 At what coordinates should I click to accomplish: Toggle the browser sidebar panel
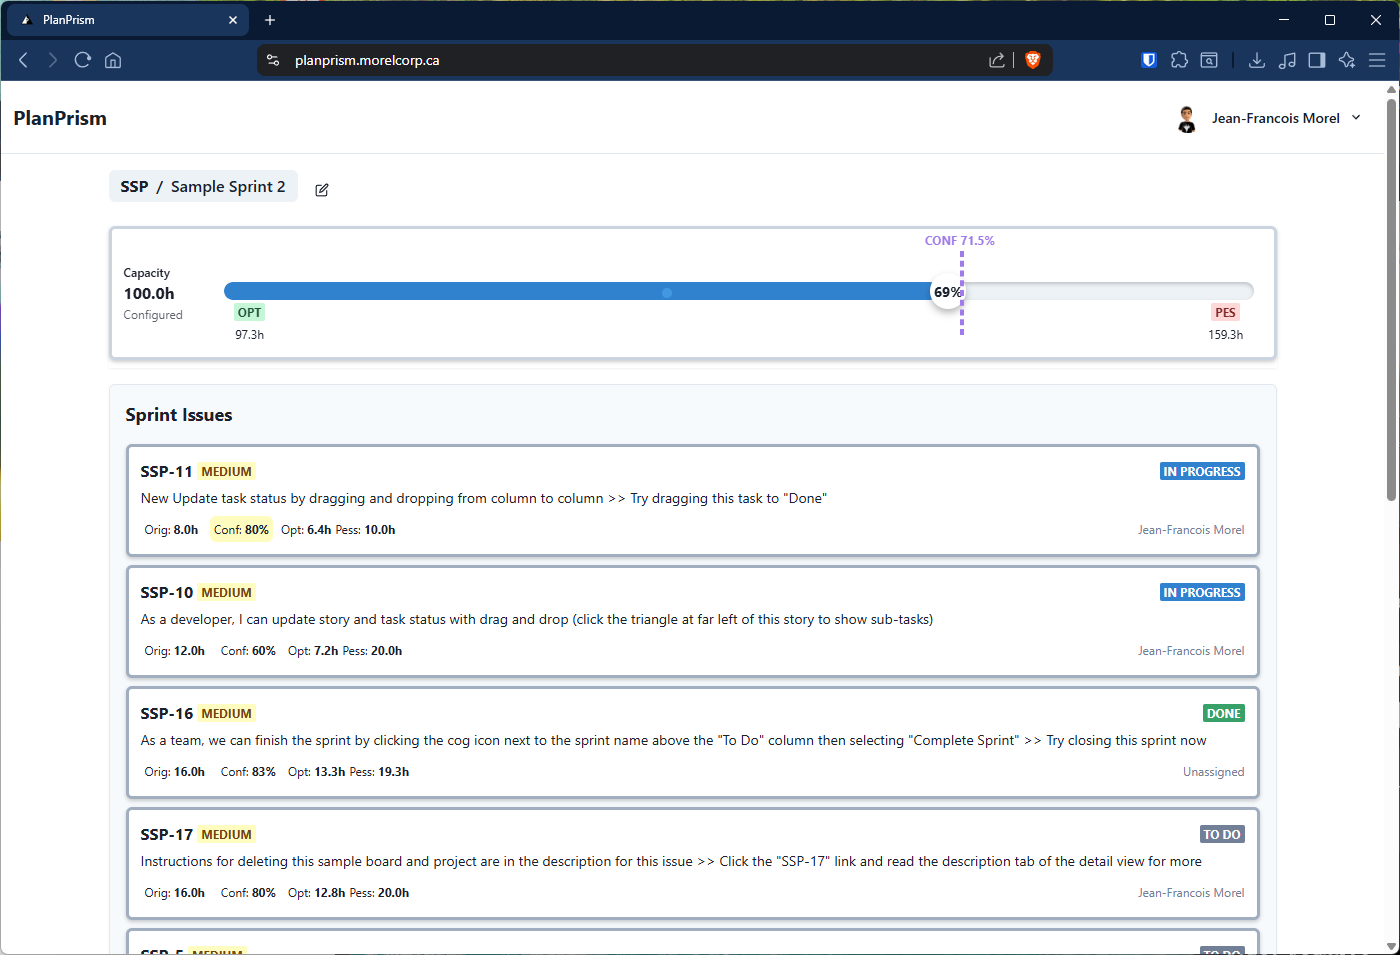[1317, 60]
